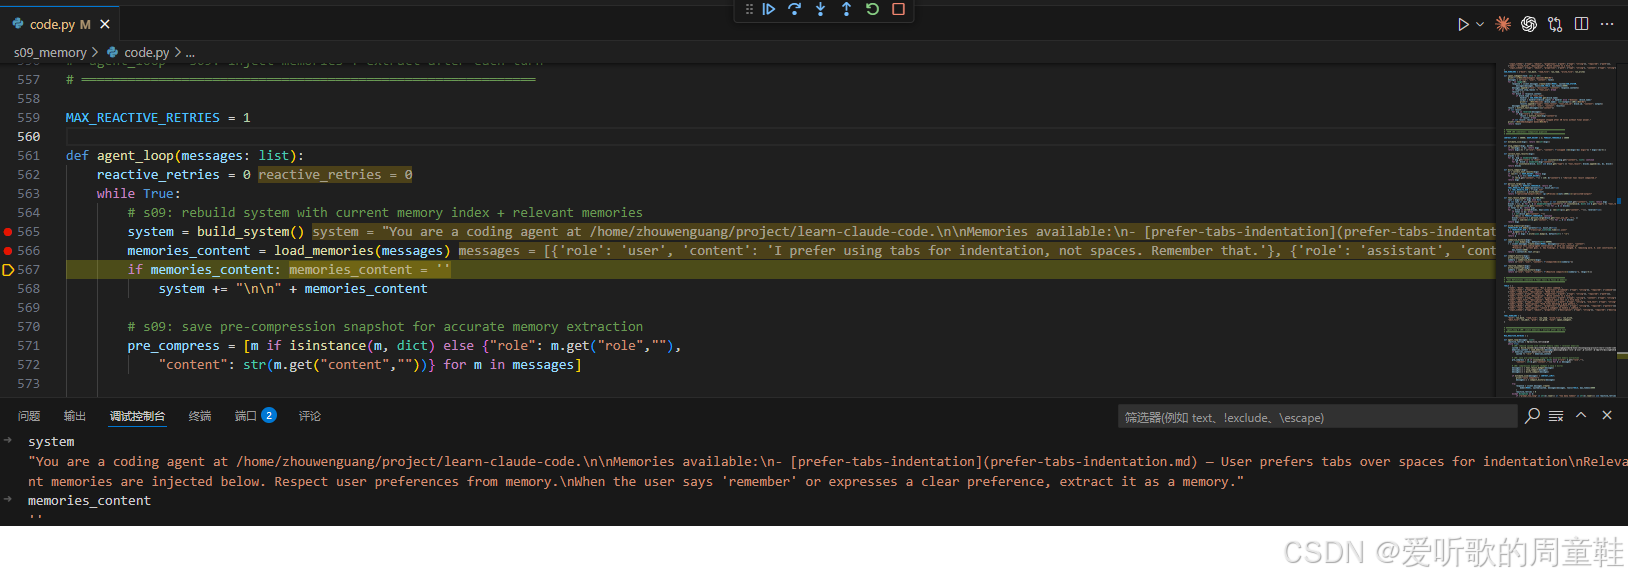The height and width of the screenshot is (580, 1628).
Task: Maximize the bottom panel with chevron
Action: pos(1581,415)
